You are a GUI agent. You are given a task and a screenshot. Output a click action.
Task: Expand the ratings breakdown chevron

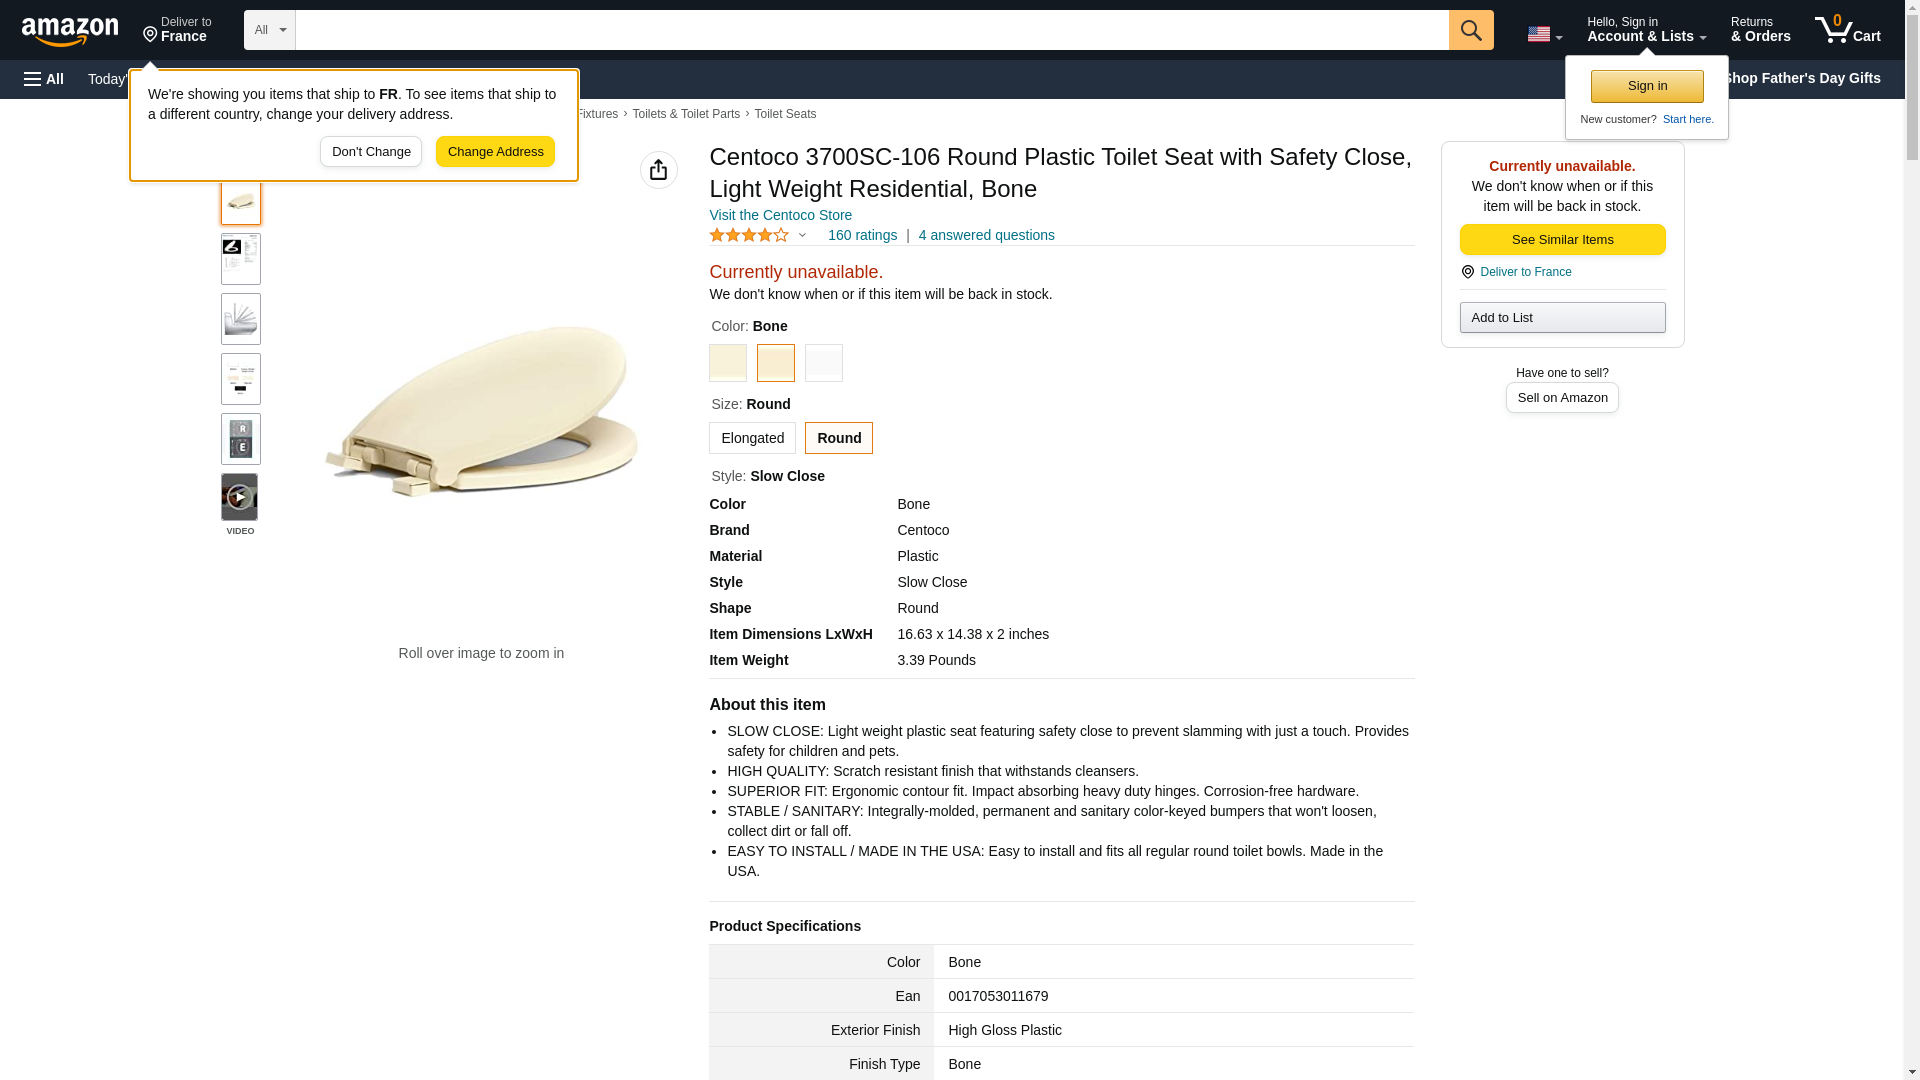pos(802,235)
